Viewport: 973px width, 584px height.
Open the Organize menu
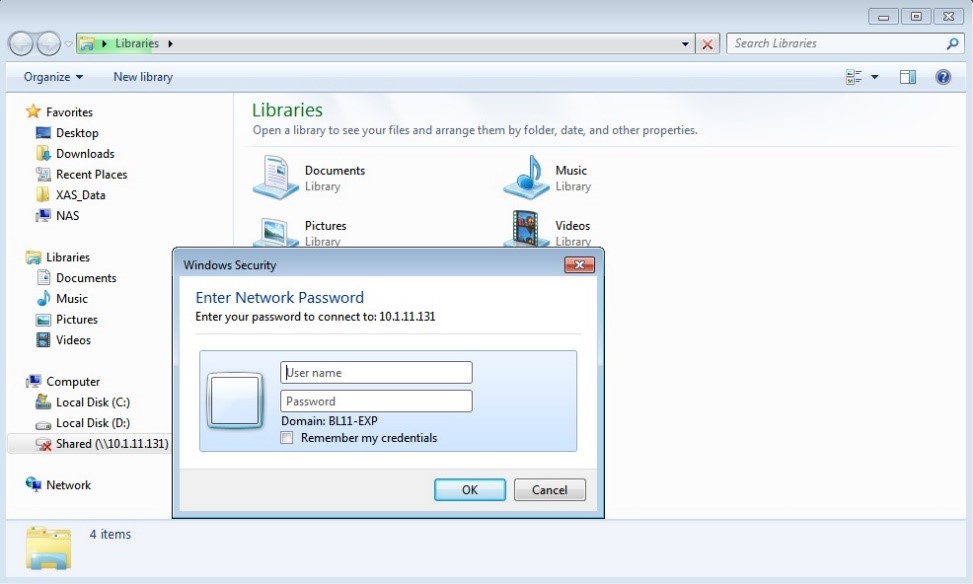point(53,77)
